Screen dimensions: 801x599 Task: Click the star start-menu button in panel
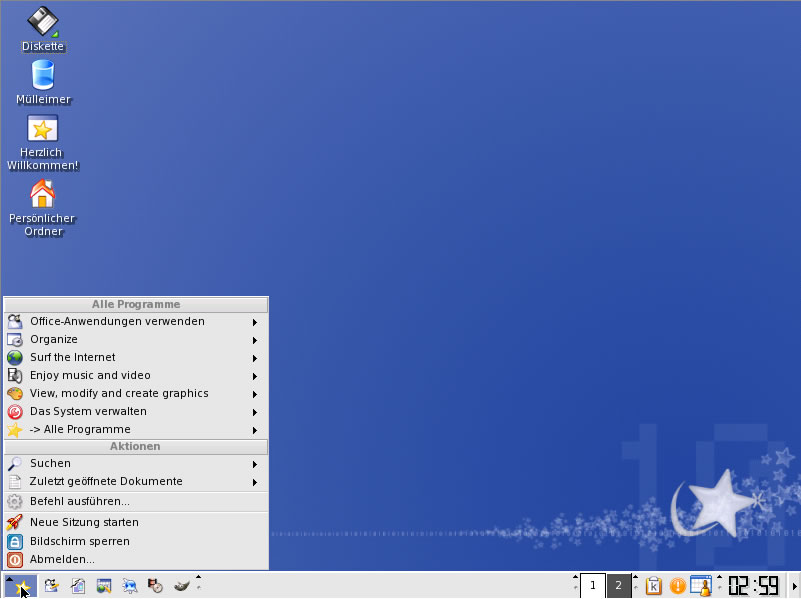click(x=24, y=586)
